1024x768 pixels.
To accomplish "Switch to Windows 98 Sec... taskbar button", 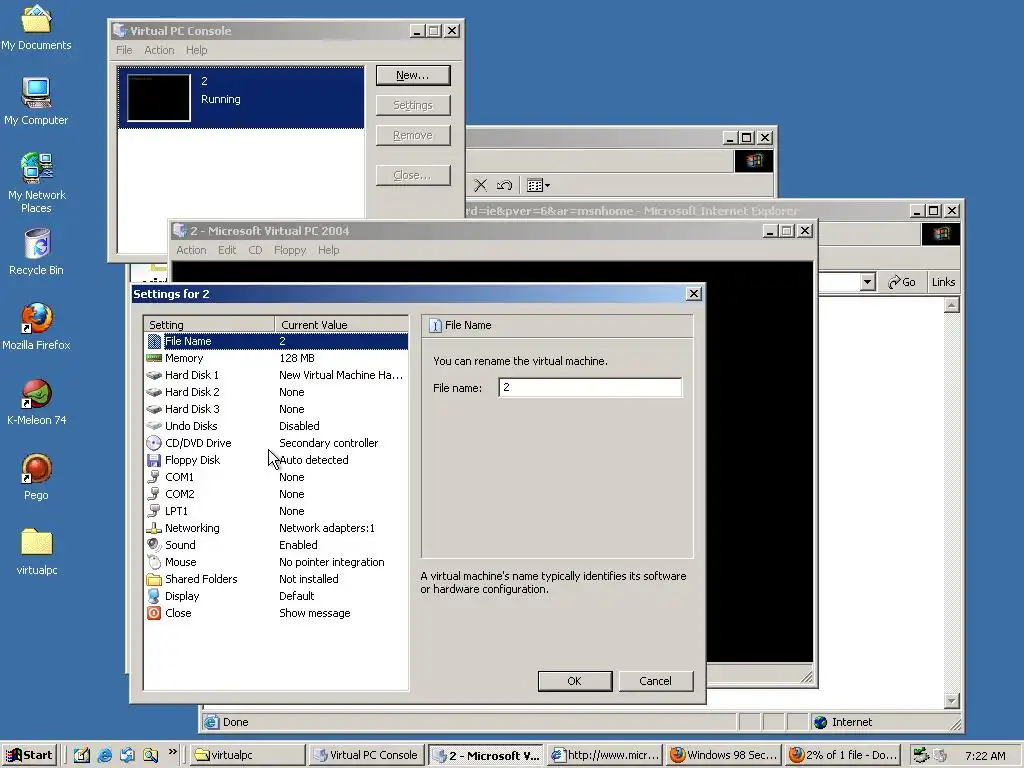I will [724, 755].
